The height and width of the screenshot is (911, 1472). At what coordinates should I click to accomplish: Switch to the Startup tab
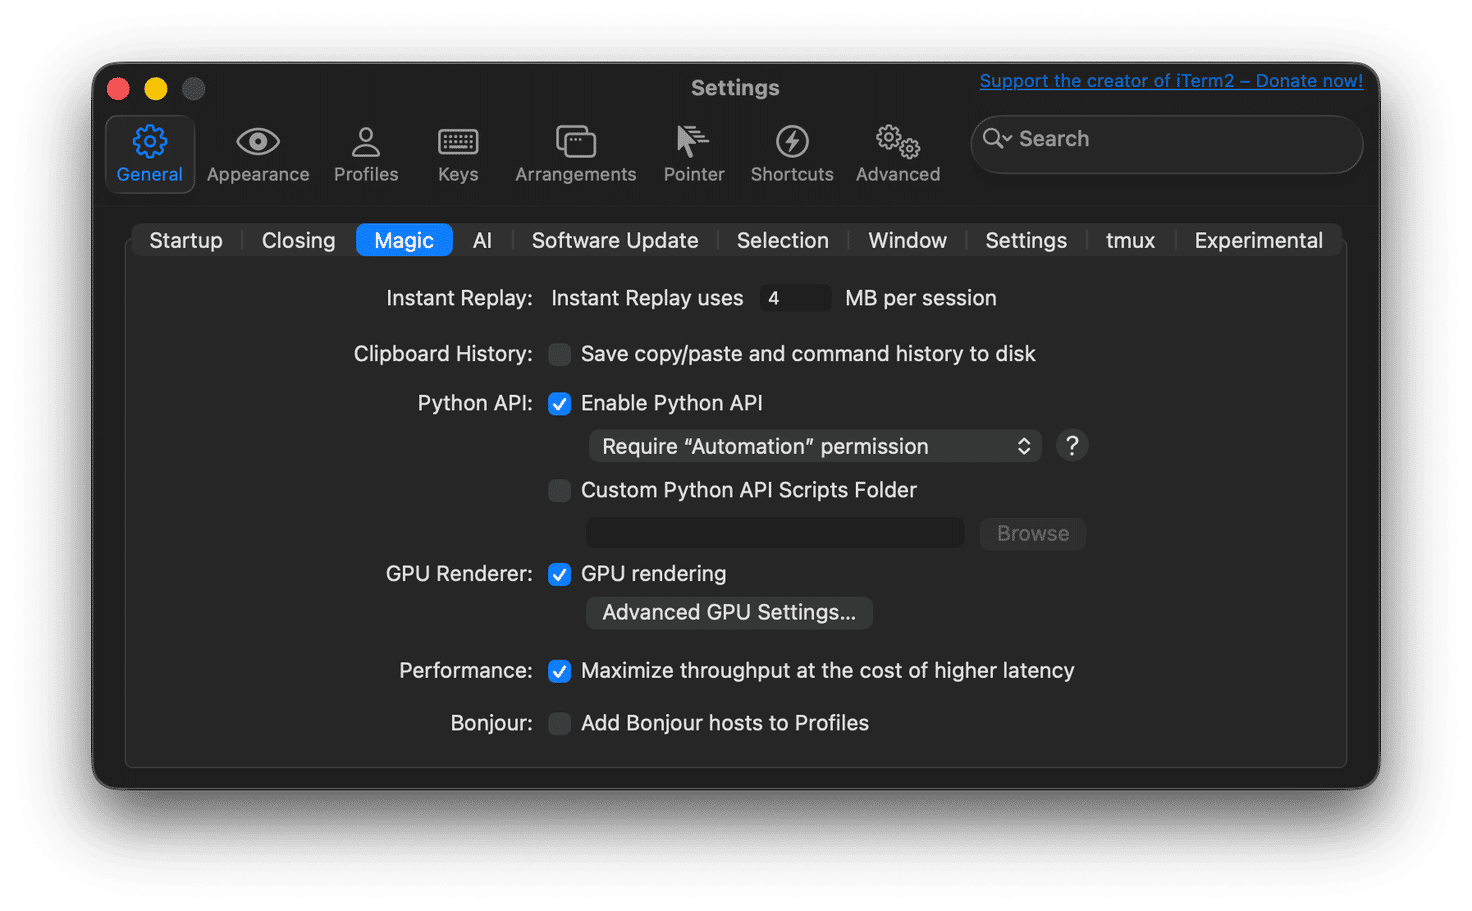tap(185, 240)
